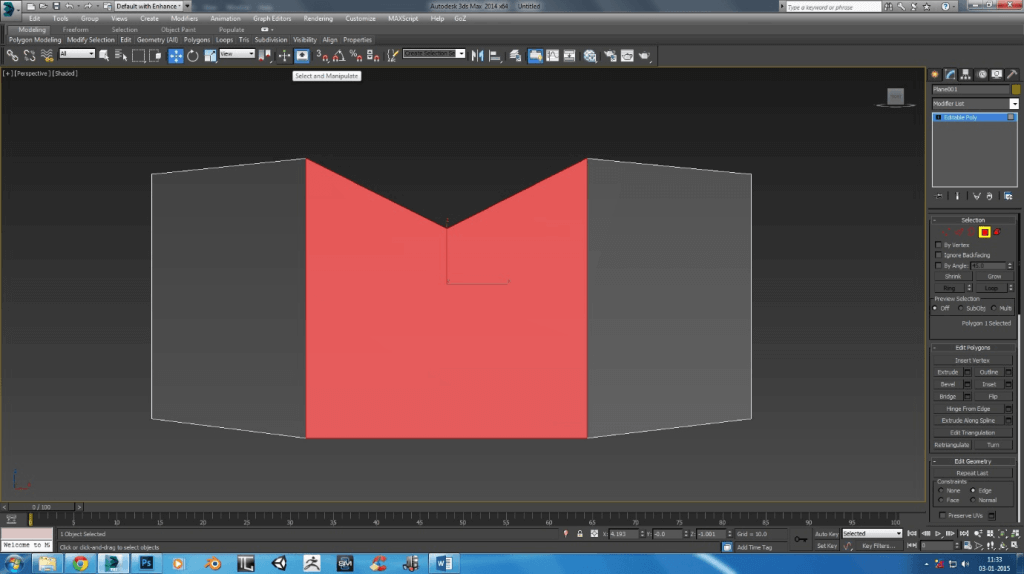Image resolution: width=1024 pixels, height=574 pixels.
Task: Click the Unlink Selection tool
Action: coord(29,56)
